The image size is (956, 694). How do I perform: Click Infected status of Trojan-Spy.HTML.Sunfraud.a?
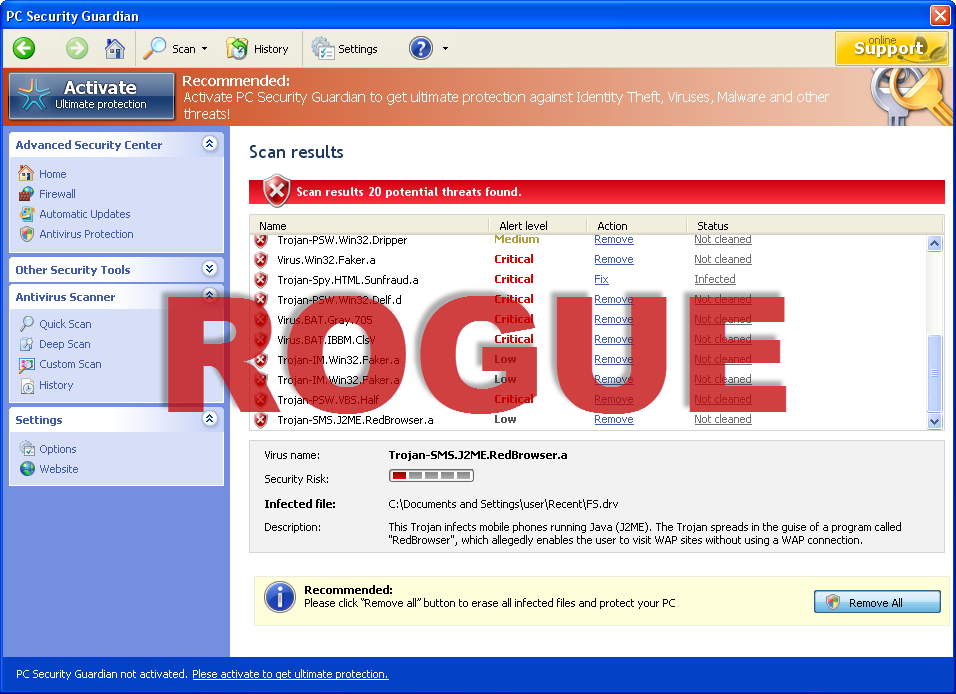coord(715,279)
